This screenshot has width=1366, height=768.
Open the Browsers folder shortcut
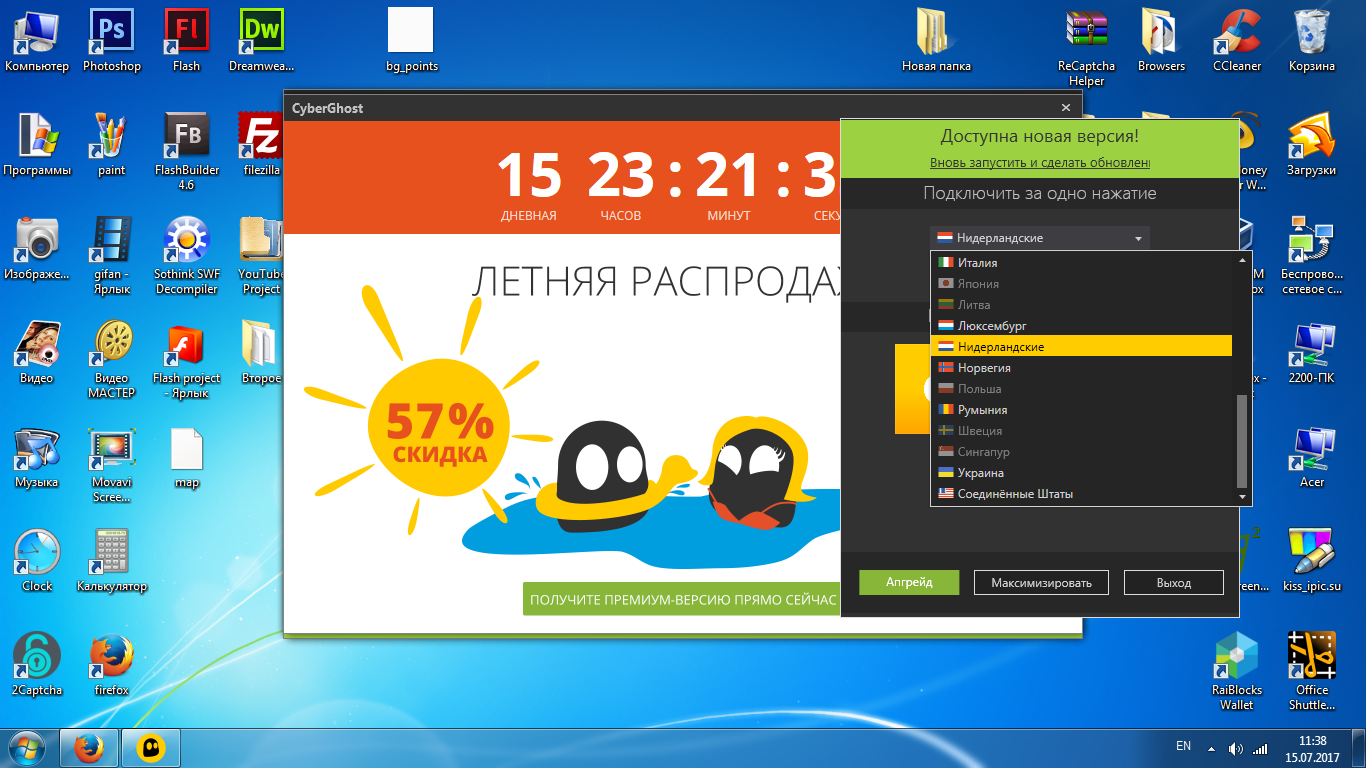[1161, 40]
